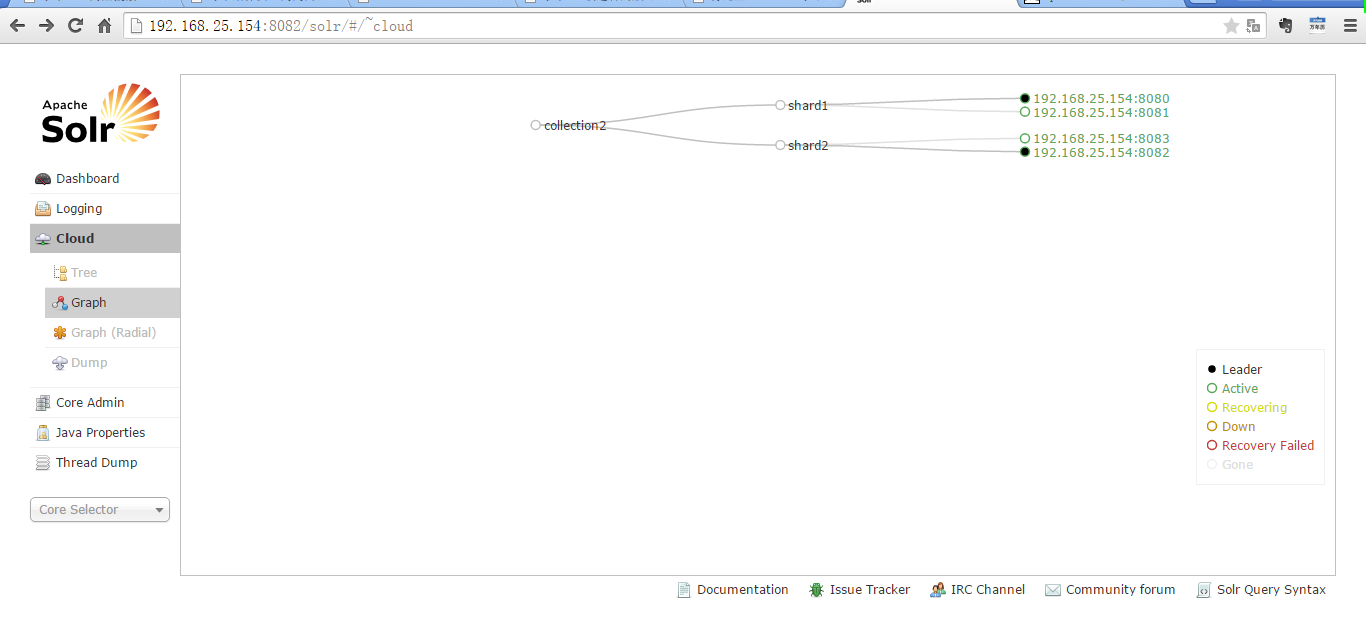
Task: Click the Leader legend entry
Action: point(1235,369)
